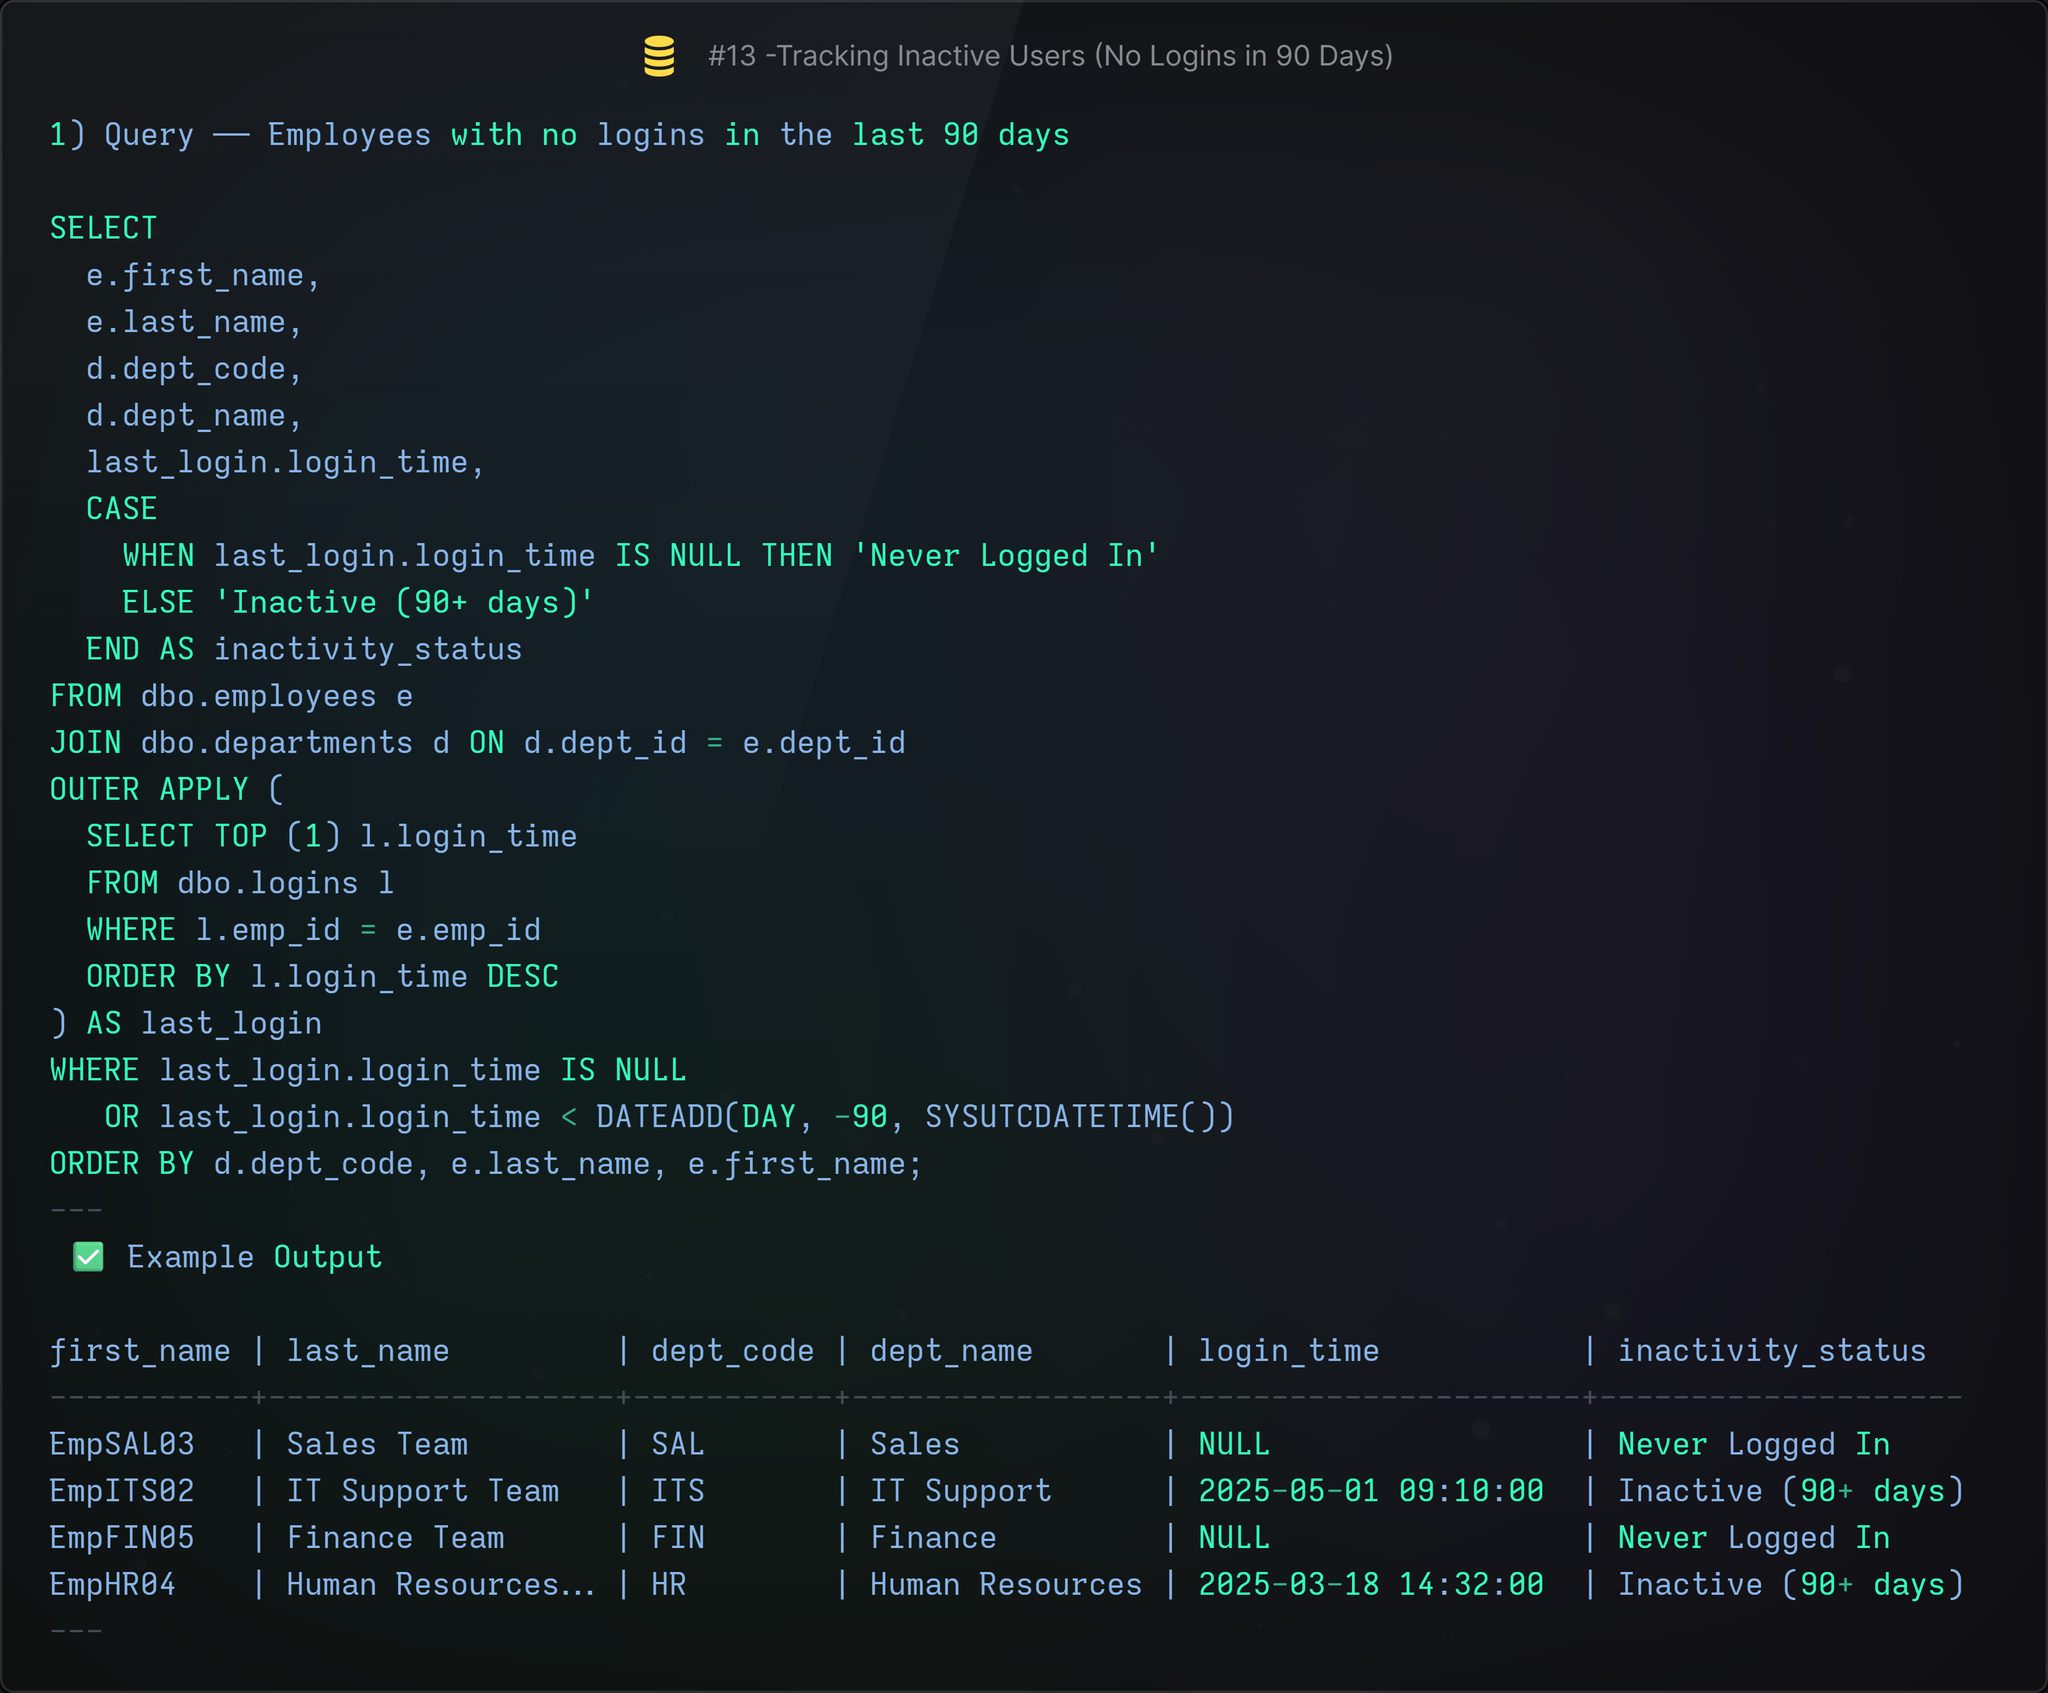Click the line 'FROM dbo.employees e'
The height and width of the screenshot is (1693, 2048).
click(x=231, y=696)
